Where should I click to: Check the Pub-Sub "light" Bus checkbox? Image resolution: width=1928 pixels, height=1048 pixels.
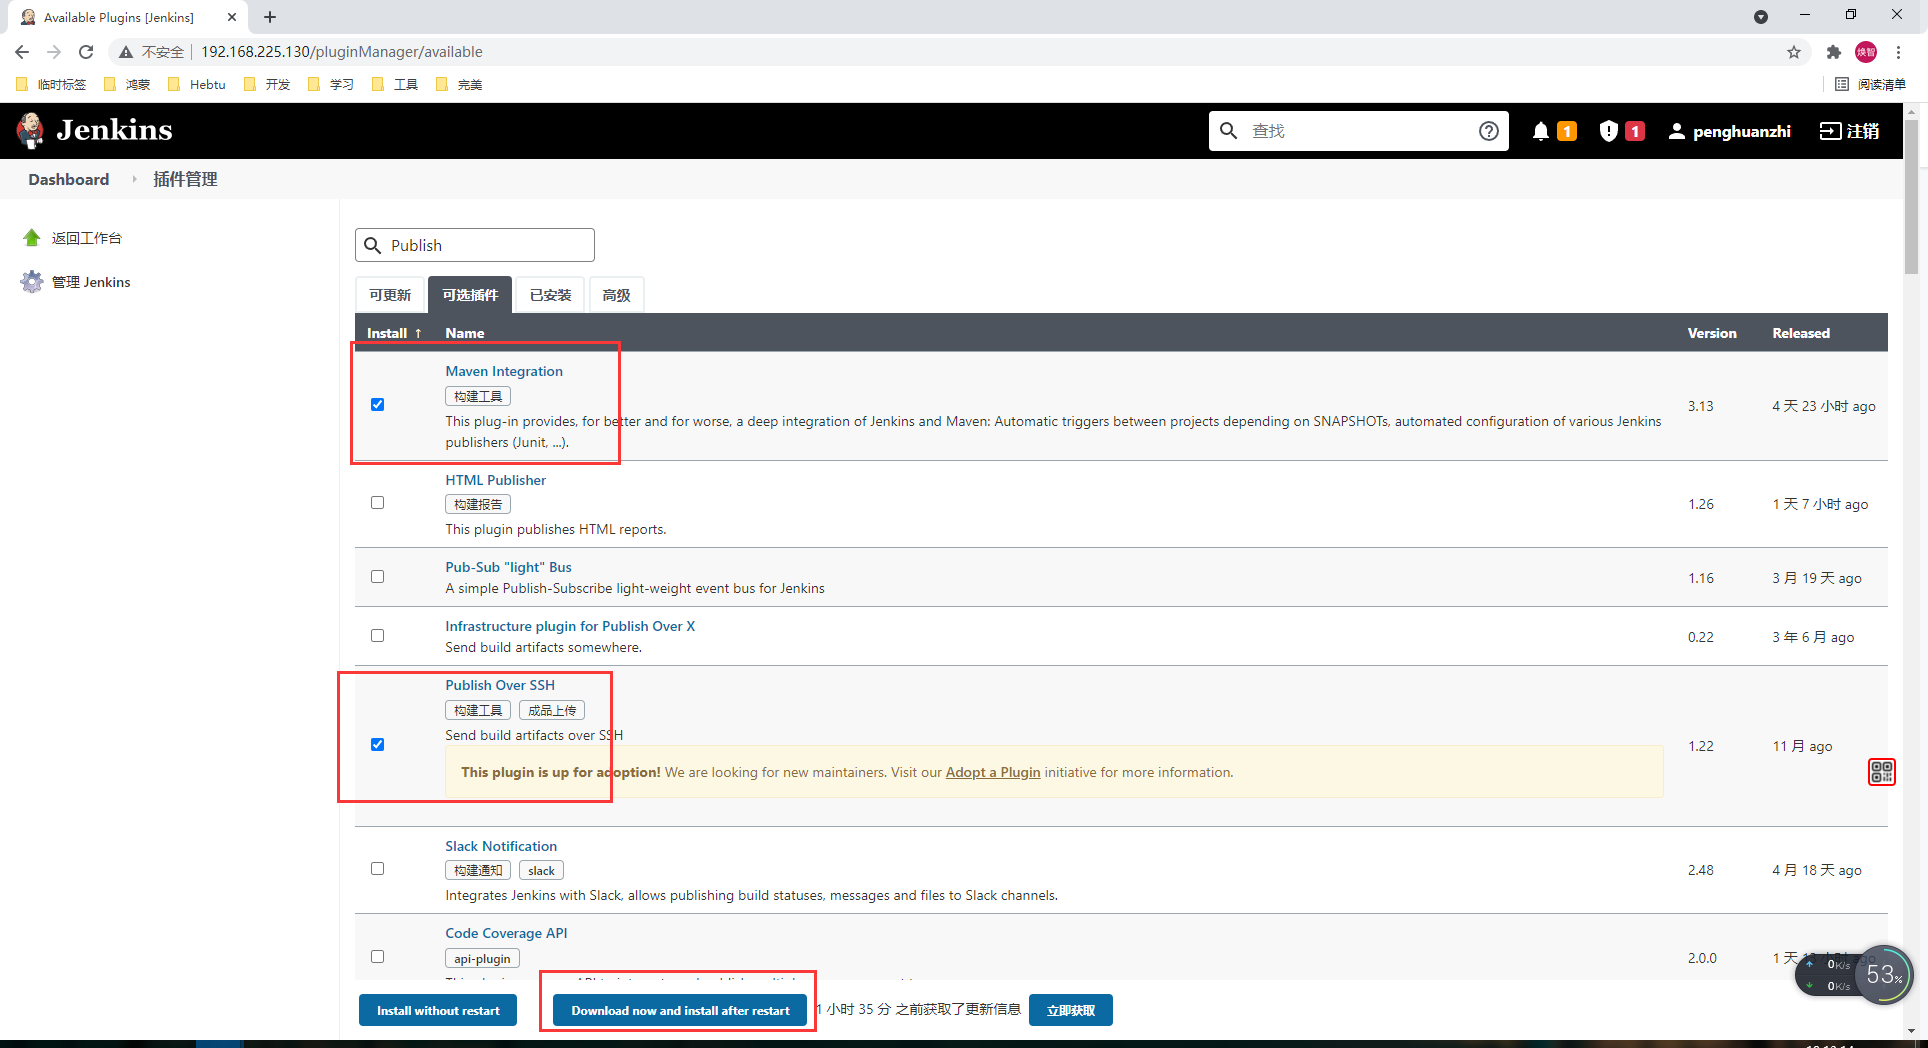[x=377, y=577]
